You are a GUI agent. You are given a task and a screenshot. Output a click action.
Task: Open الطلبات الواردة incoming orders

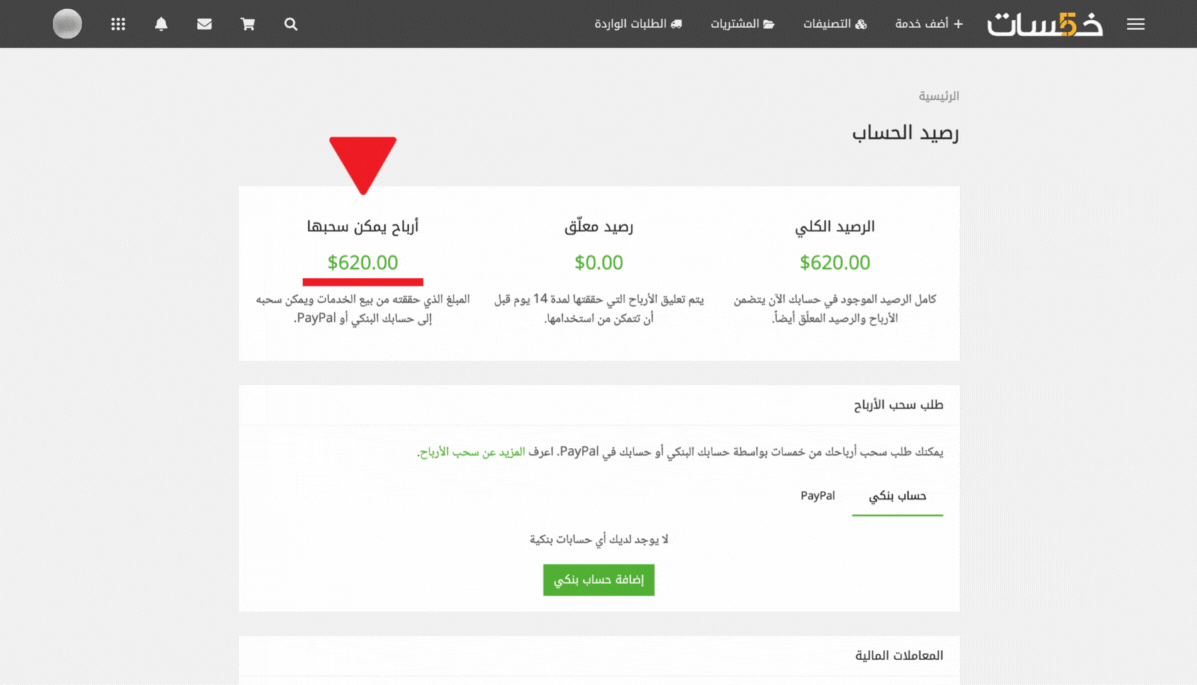(638, 24)
